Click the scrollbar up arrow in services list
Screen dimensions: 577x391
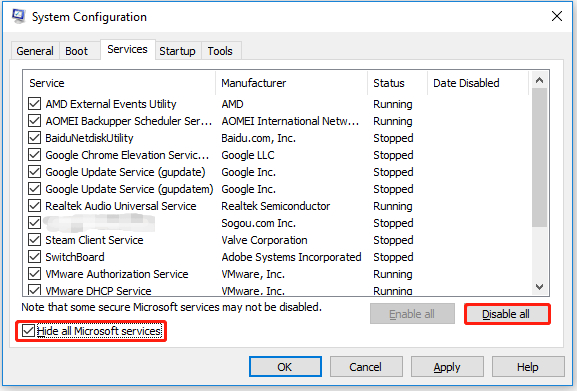(539, 80)
